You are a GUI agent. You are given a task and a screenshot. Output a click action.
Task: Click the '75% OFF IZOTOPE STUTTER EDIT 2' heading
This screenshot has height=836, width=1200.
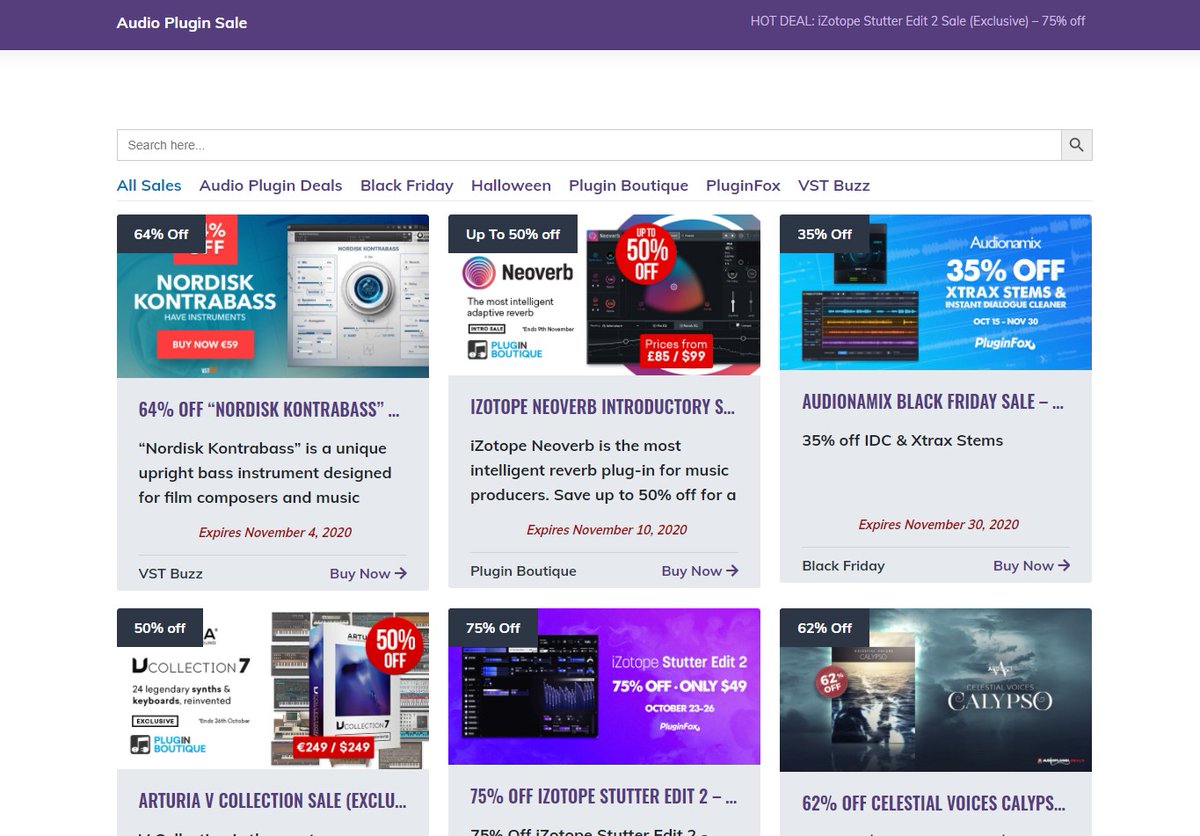(603, 797)
